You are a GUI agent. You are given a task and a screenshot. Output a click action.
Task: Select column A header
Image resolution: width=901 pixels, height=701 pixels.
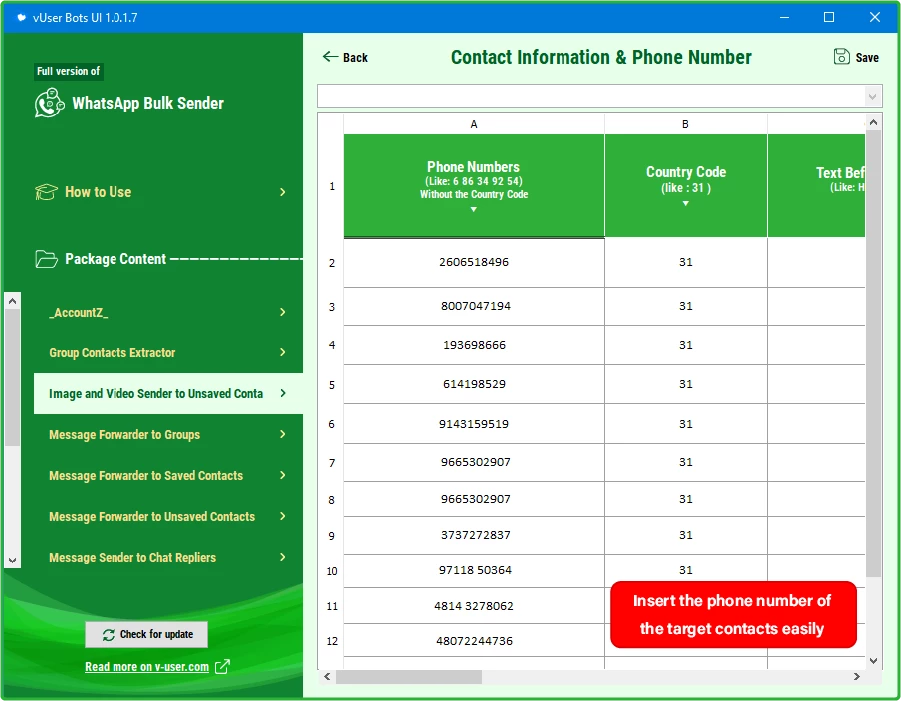(x=474, y=124)
